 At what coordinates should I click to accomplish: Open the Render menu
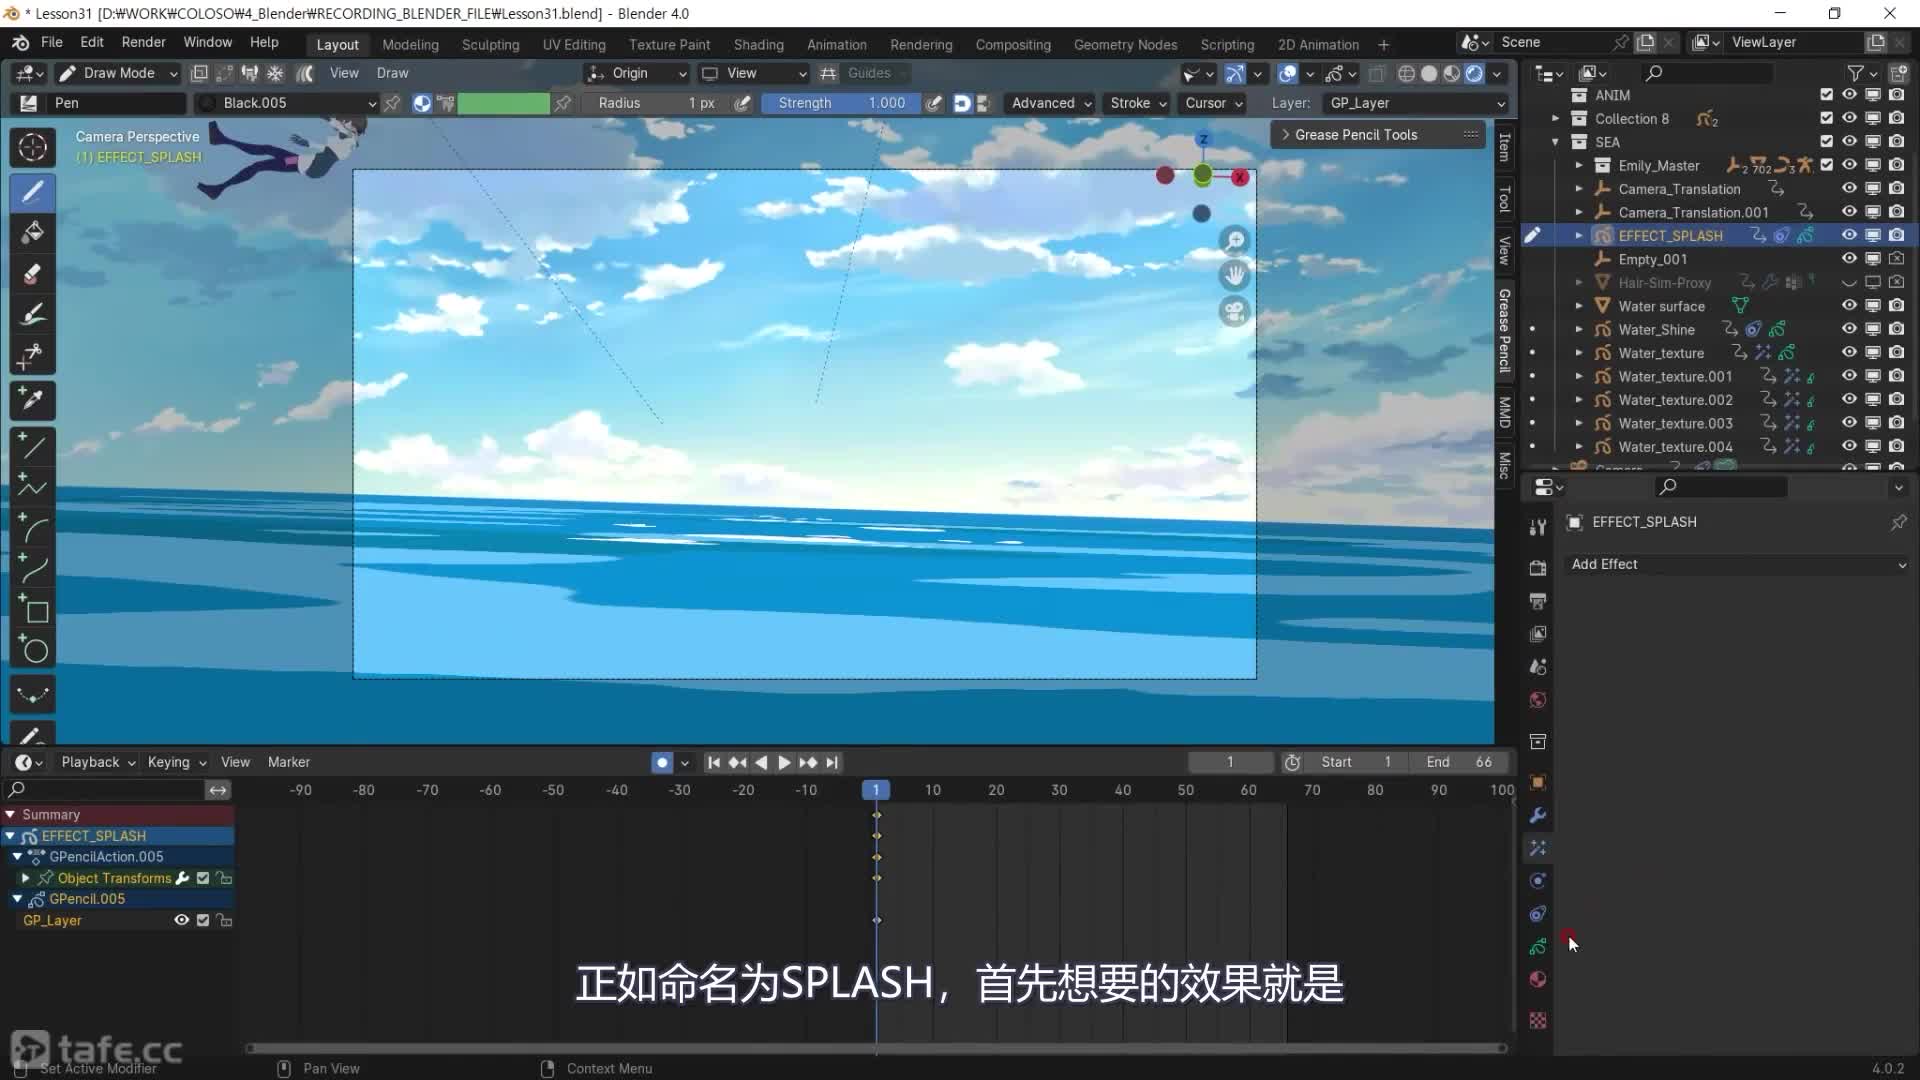coord(143,42)
